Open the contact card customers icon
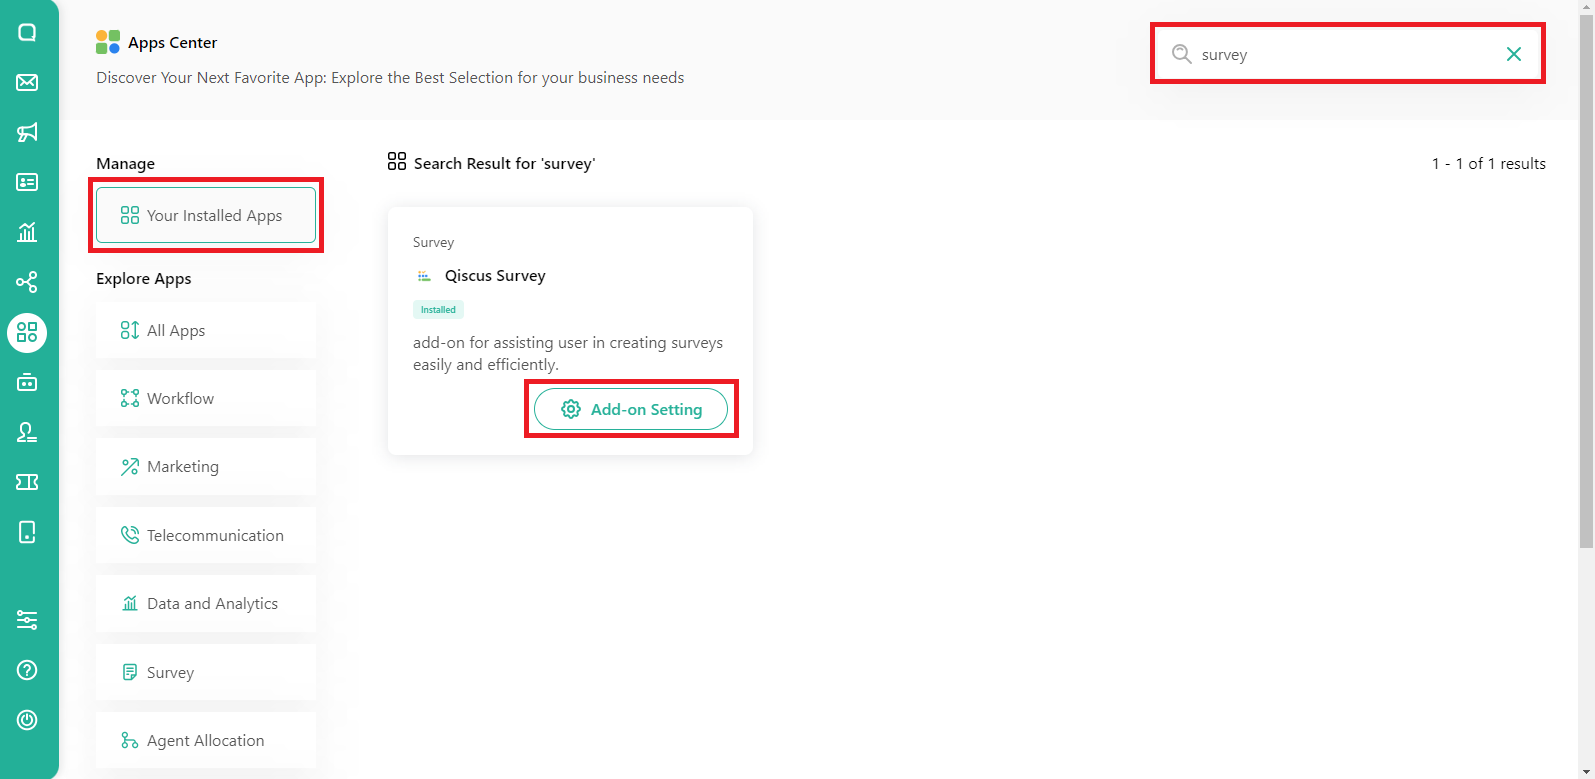Image resolution: width=1595 pixels, height=779 pixels. pos(27,182)
